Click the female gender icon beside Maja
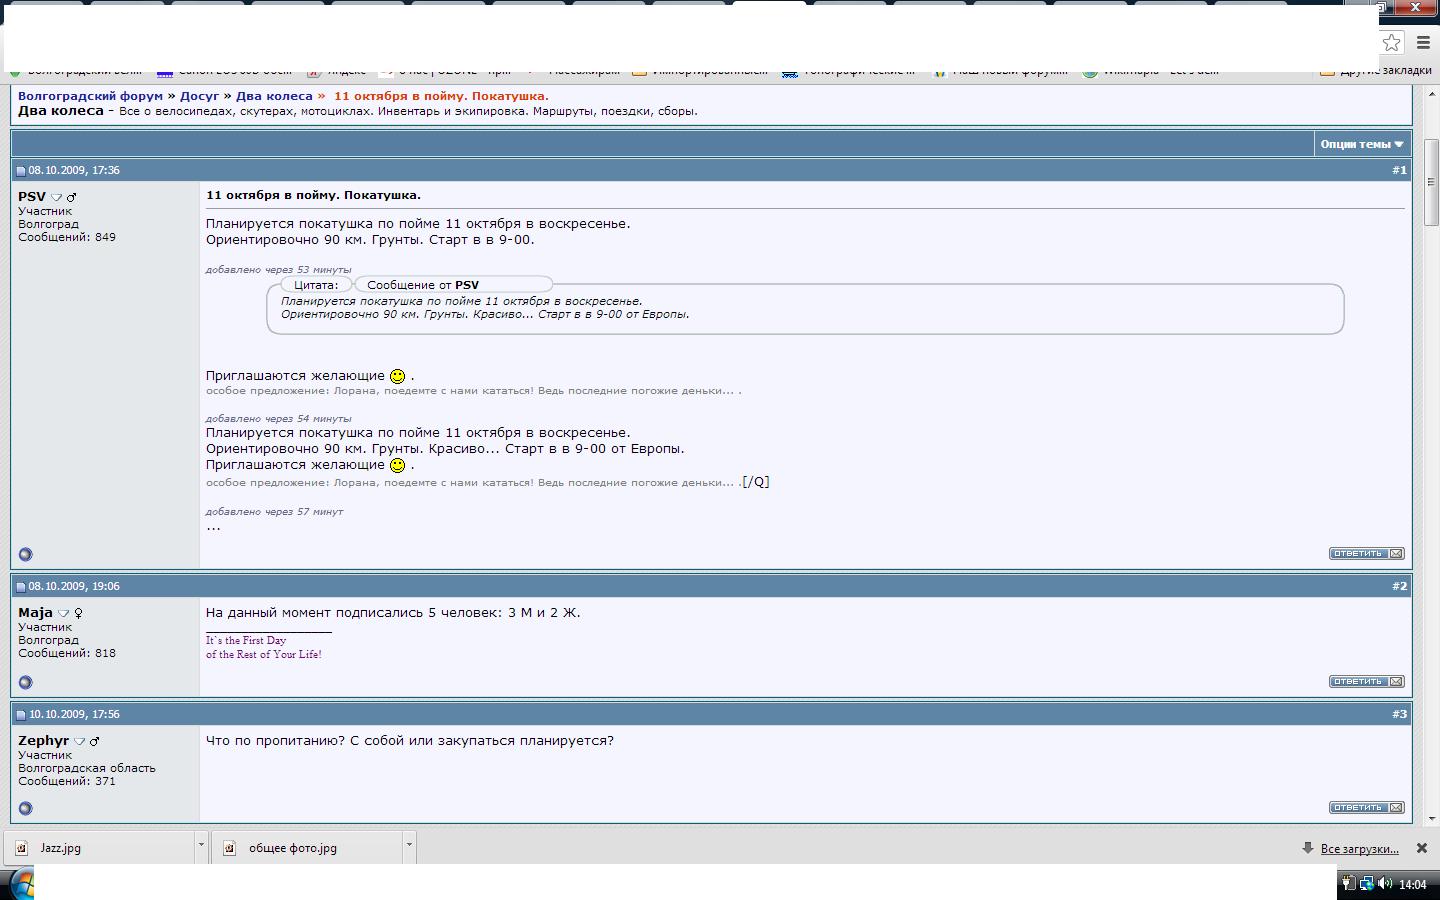The image size is (1440, 900). click(x=78, y=613)
